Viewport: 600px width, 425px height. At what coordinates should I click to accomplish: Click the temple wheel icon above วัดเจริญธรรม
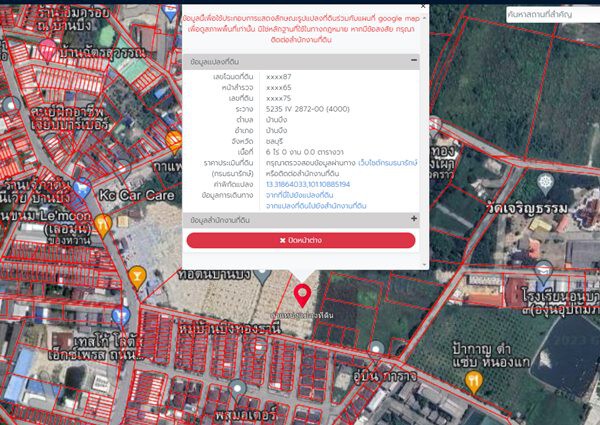[x=545, y=184]
